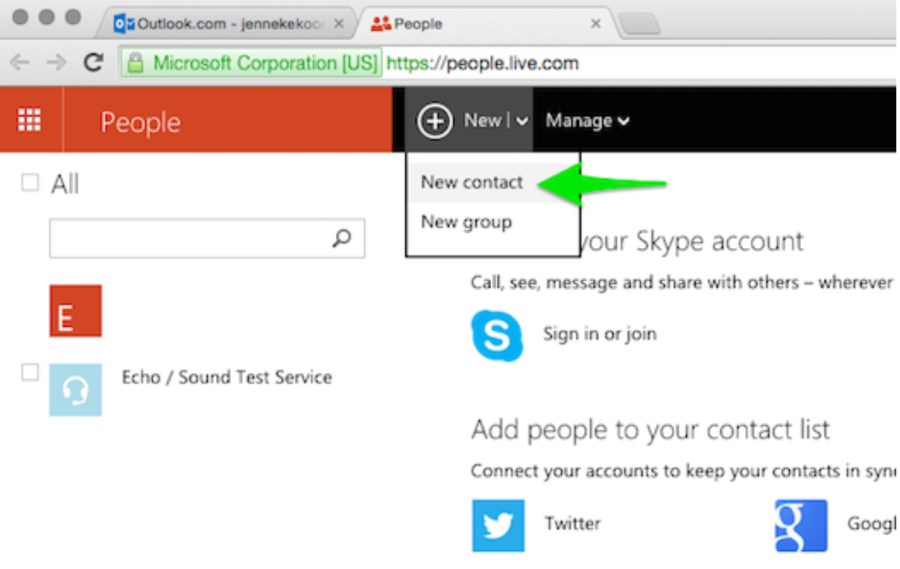Go back with browser back arrow
Viewport: 900px width, 569px height.
click(20, 62)
